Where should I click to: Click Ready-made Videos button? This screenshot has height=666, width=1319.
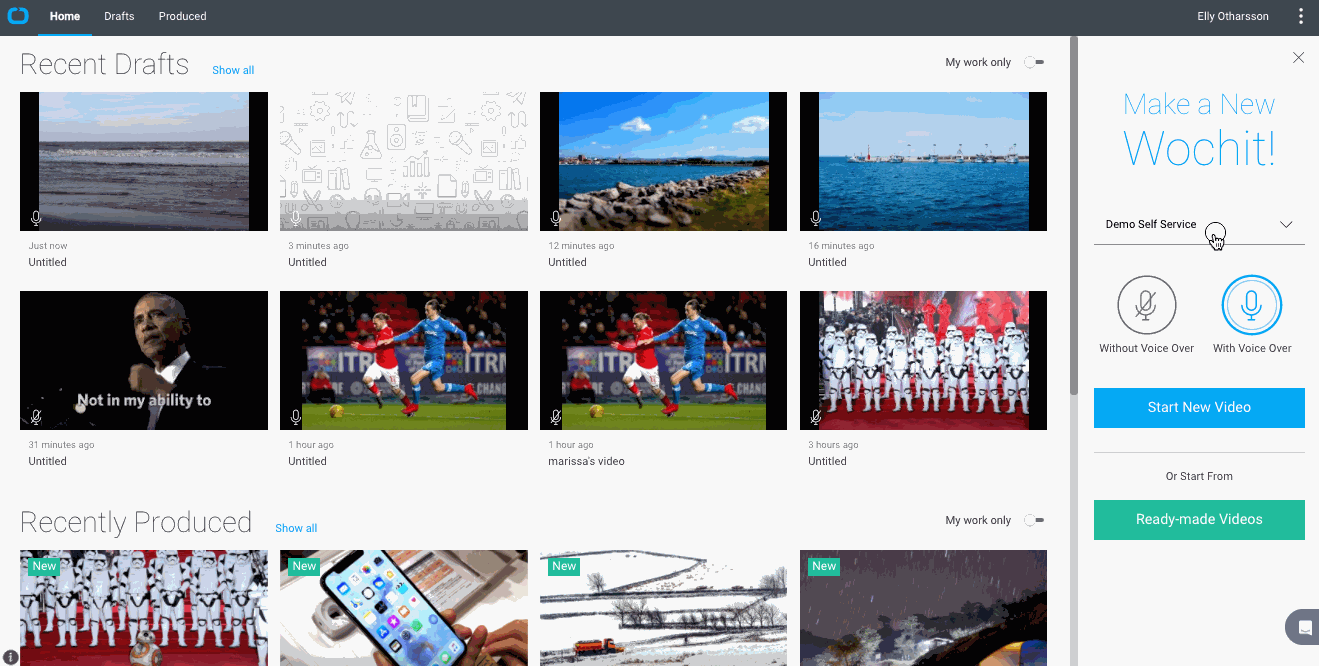[1199, 520]
